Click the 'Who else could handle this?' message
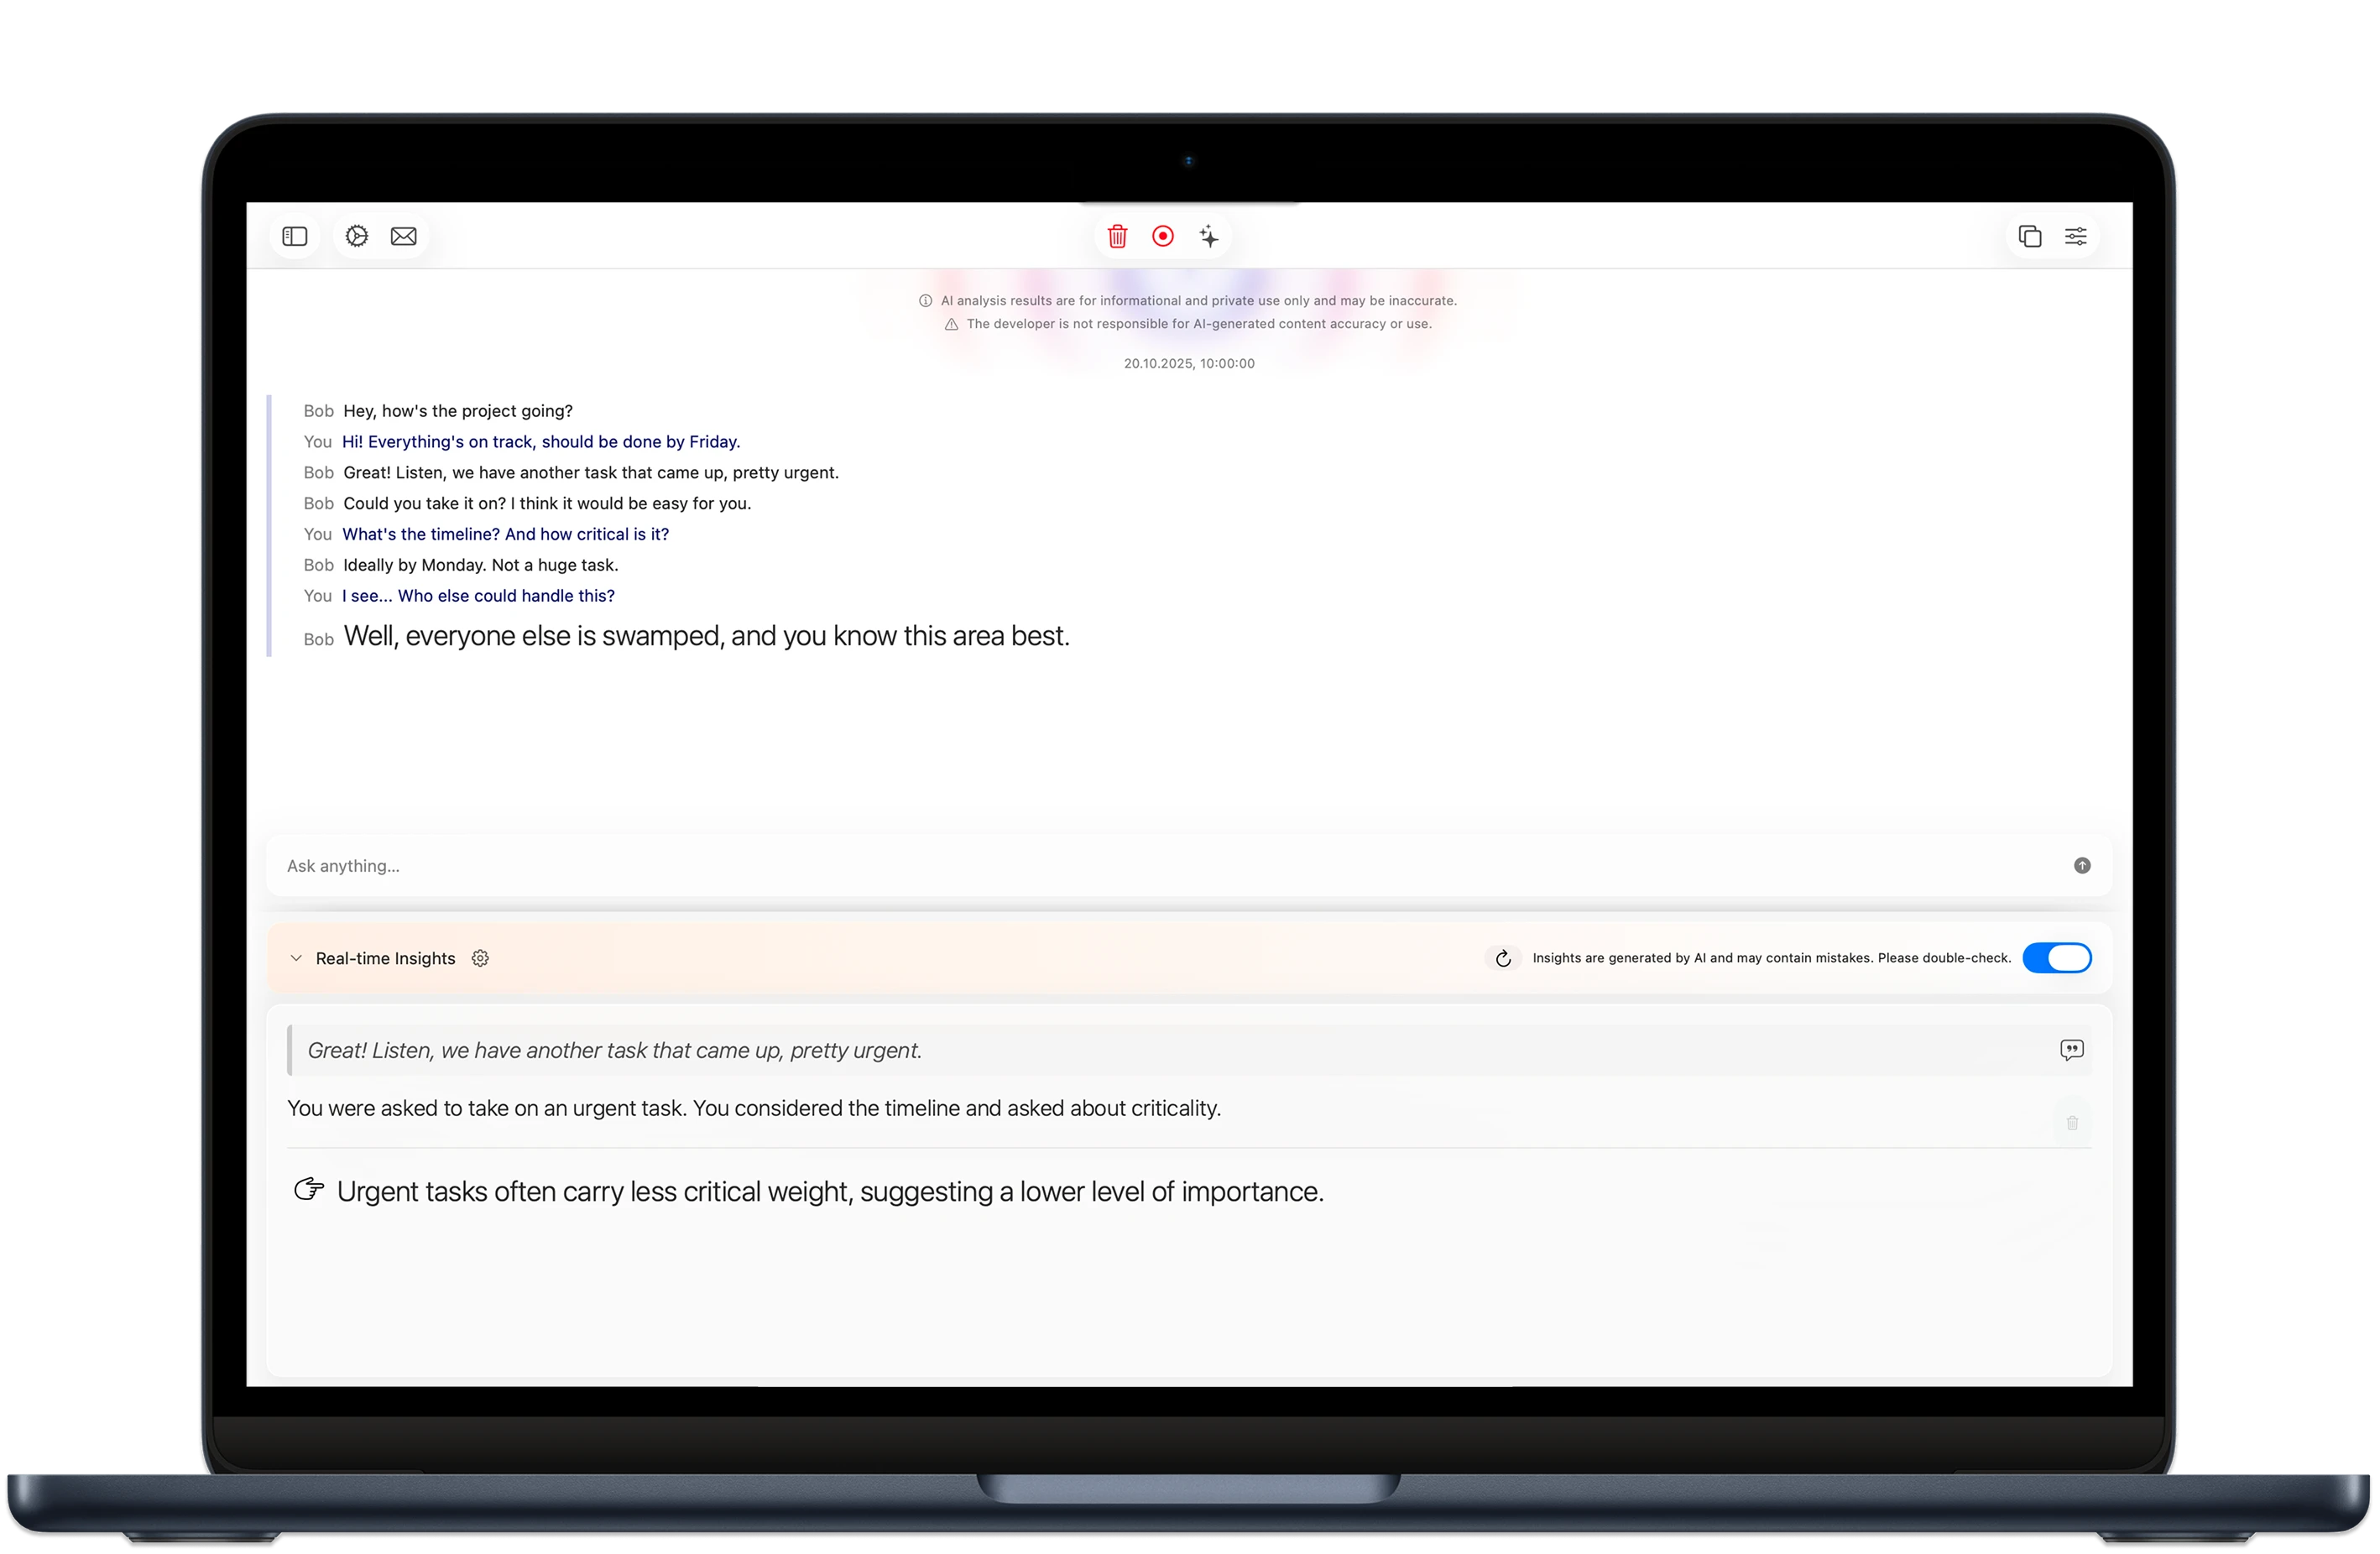This screenshot has height=1554, width=2380. [x=478, y=596]
